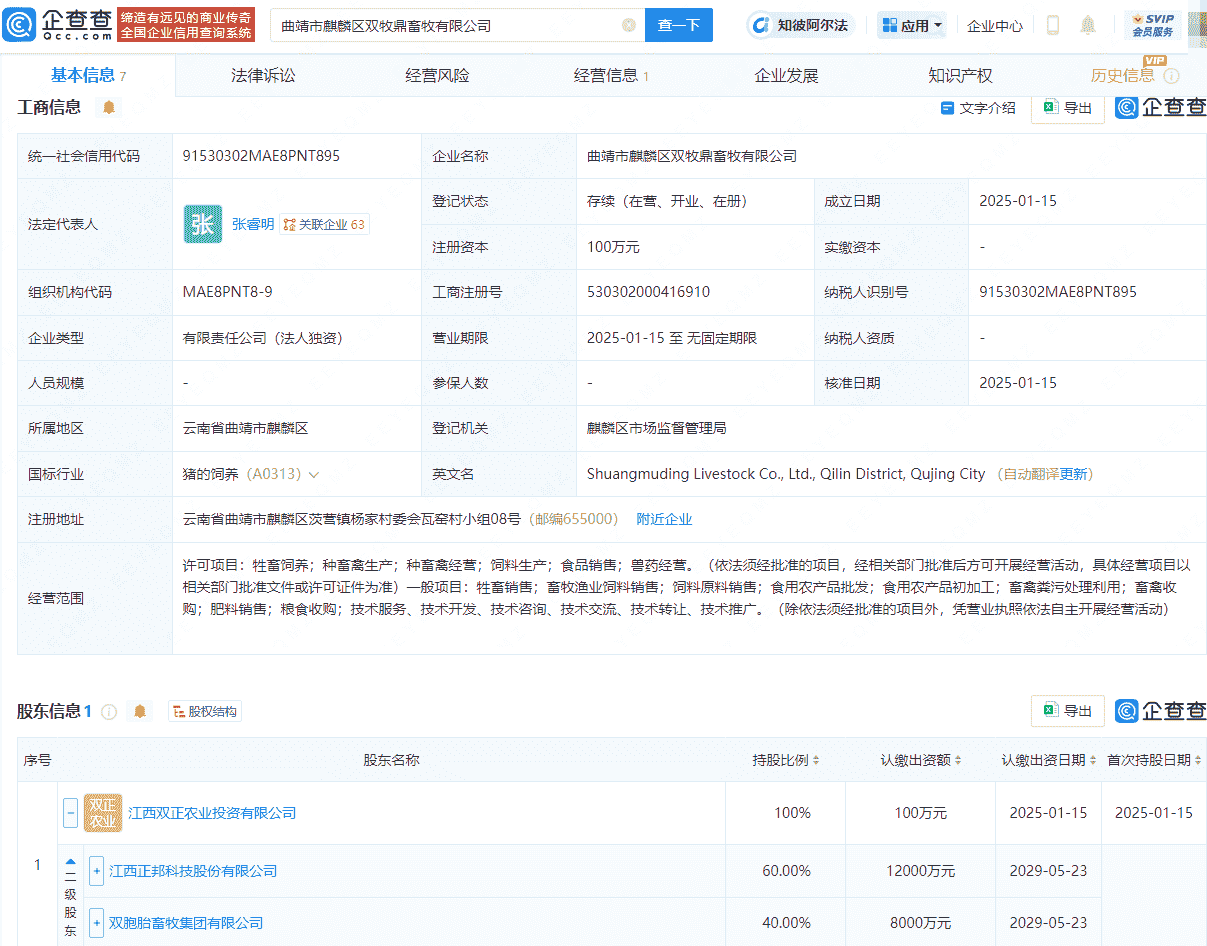Viewport: 1207px width, 946px height.
Task: Click the bell icon next to 工商信息
Action: (x=109, y=107)
